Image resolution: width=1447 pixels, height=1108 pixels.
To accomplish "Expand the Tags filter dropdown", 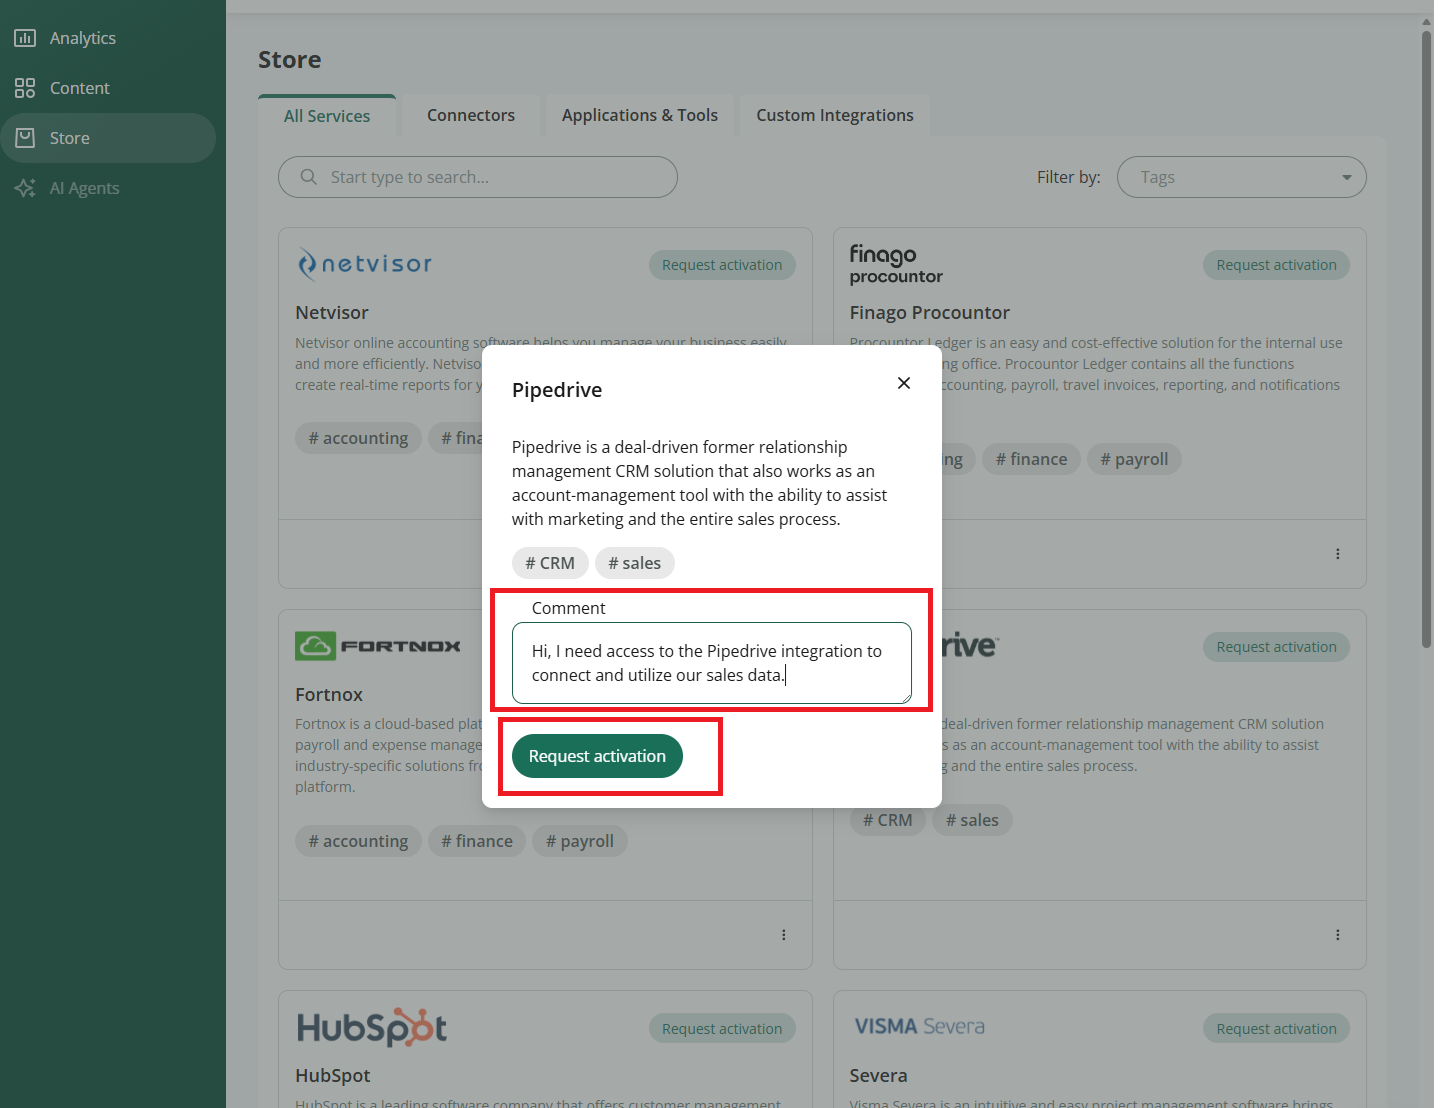I will [x=1241, y=177].
